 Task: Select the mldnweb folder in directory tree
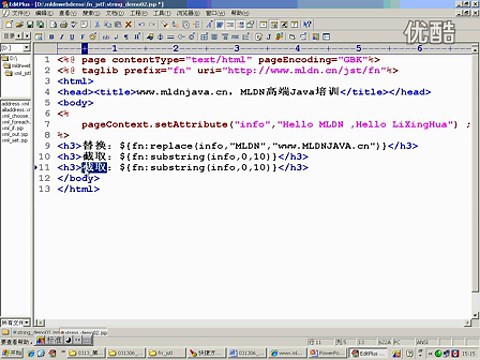click(x=17, y=66)
